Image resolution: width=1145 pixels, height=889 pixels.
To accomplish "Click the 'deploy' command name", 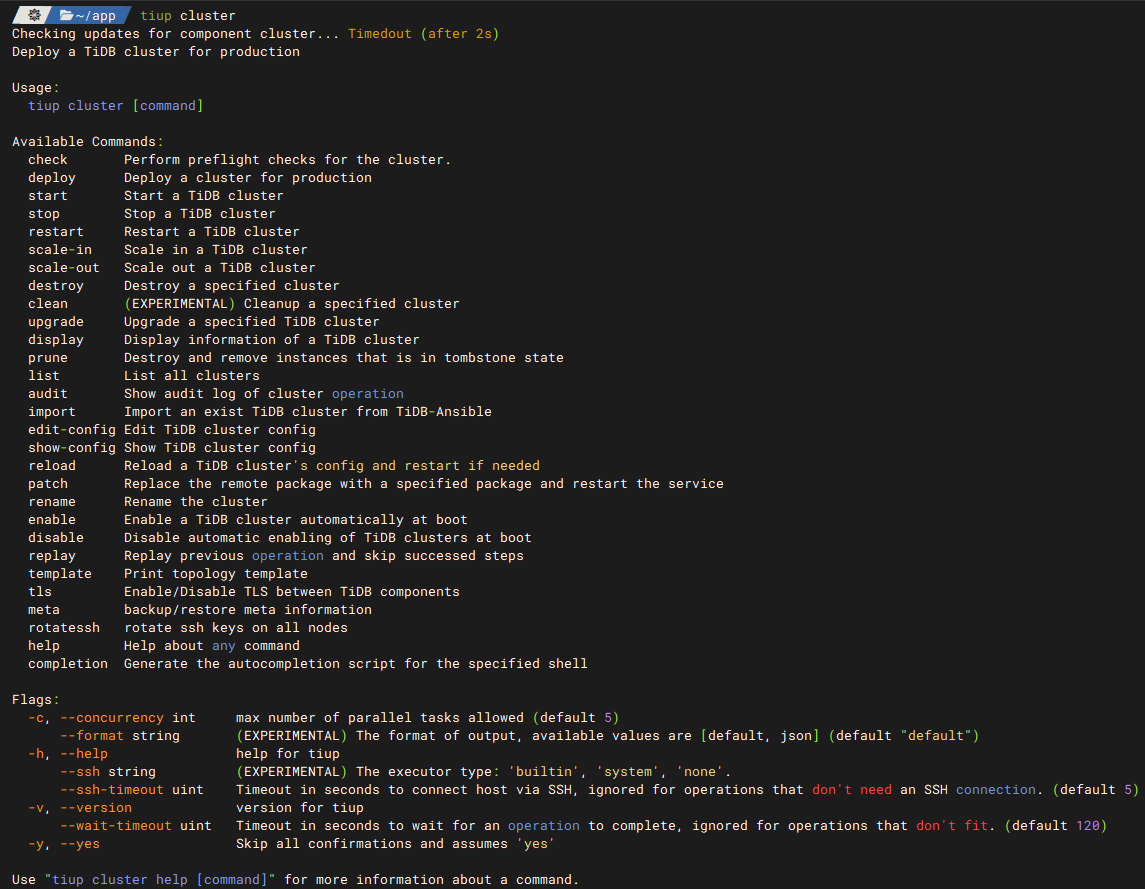I will coord(52,178).
